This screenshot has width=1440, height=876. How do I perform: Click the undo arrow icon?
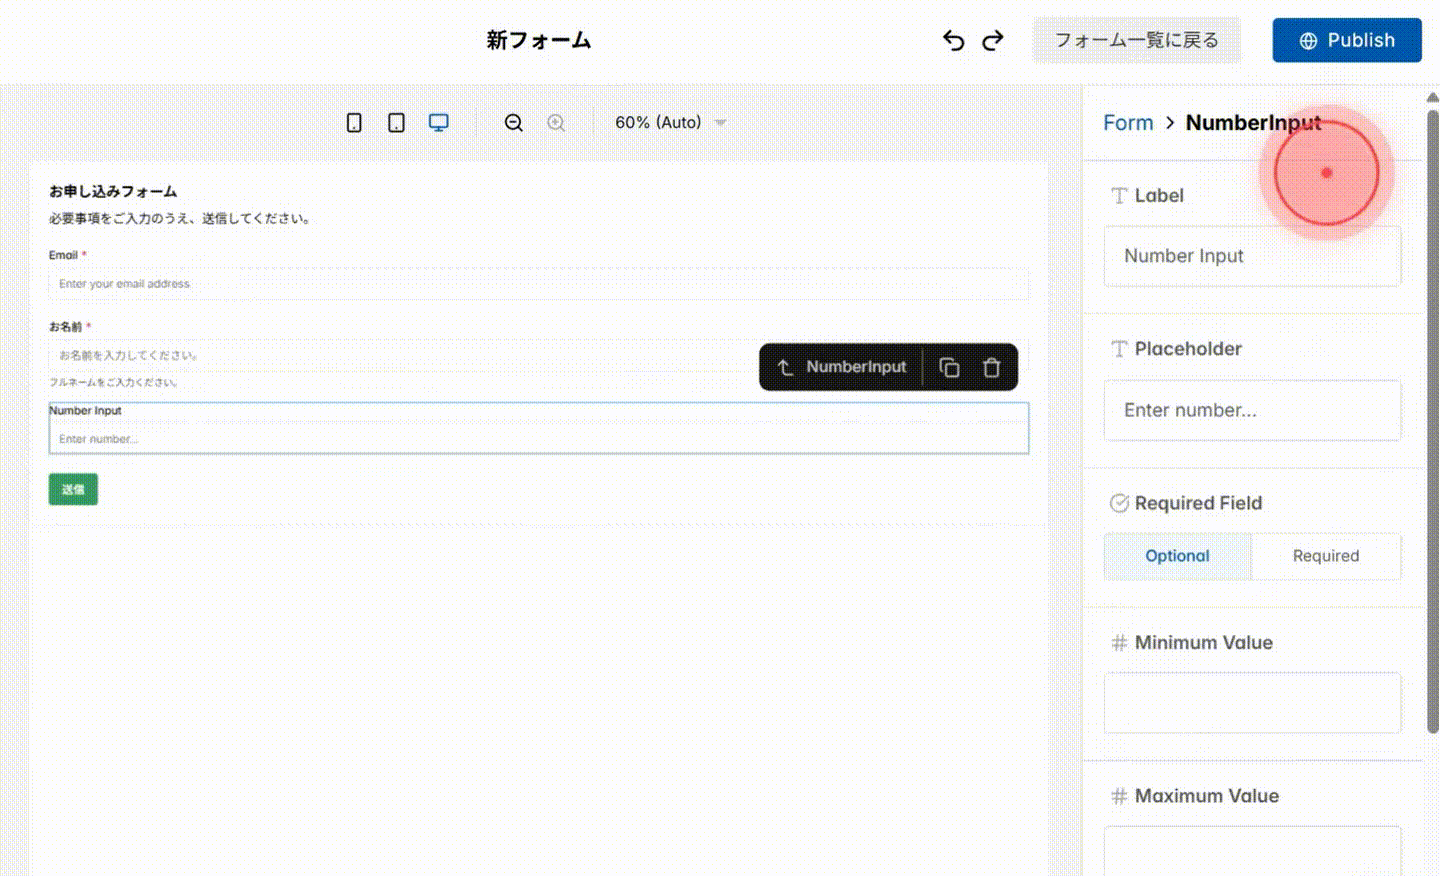coord(953,40)
